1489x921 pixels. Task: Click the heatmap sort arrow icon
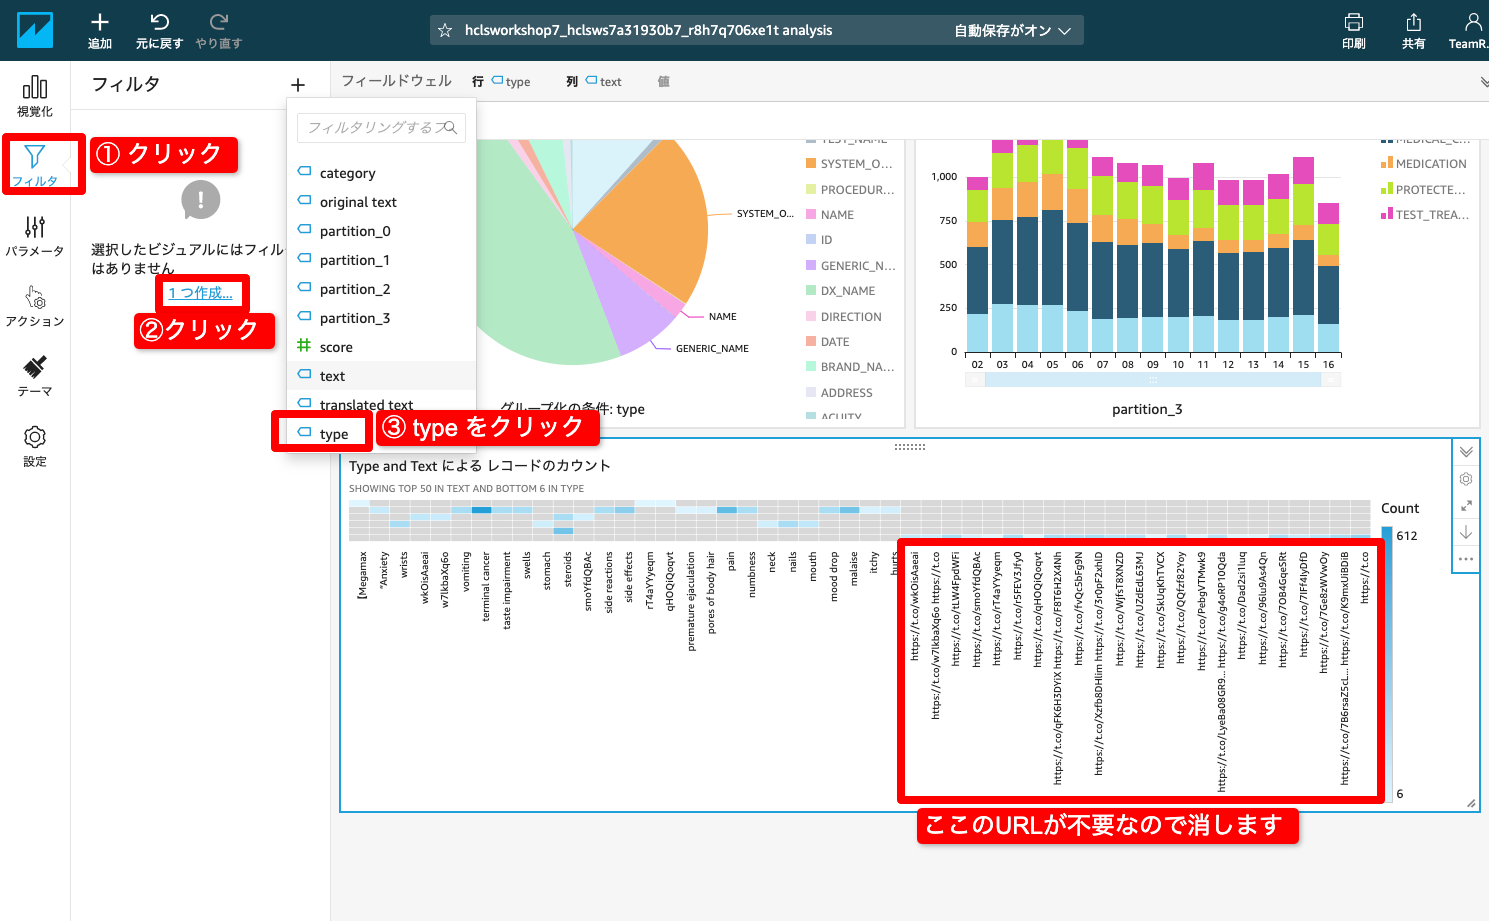point(1466,532)
